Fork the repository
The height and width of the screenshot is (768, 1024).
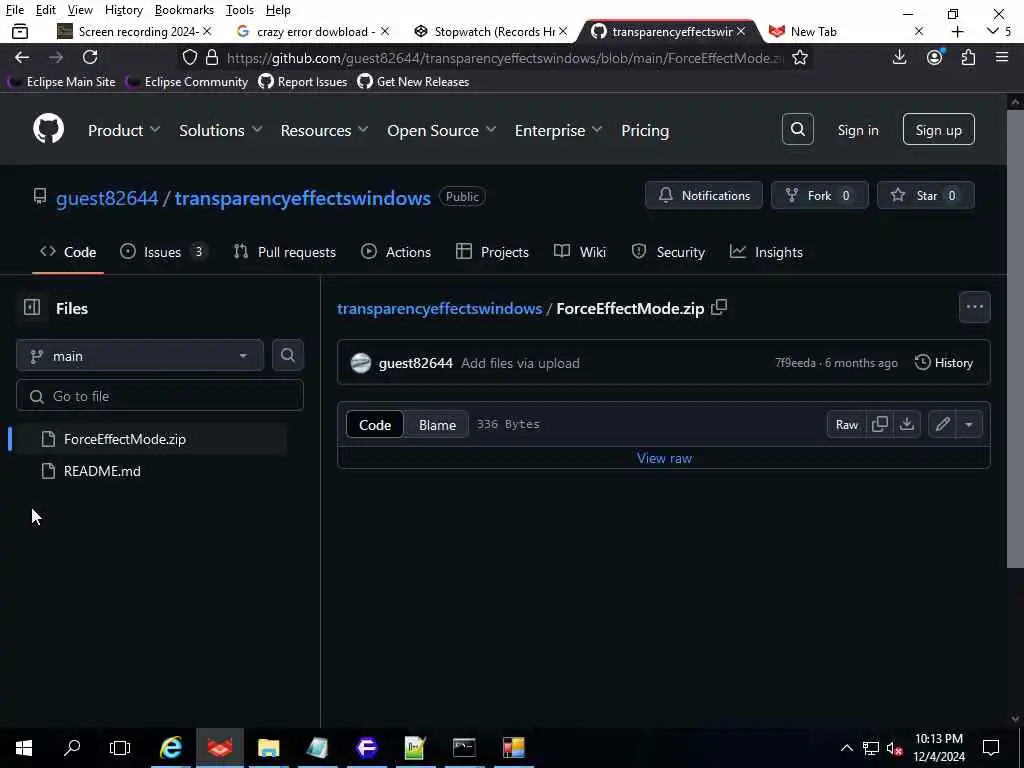[819, 195]
